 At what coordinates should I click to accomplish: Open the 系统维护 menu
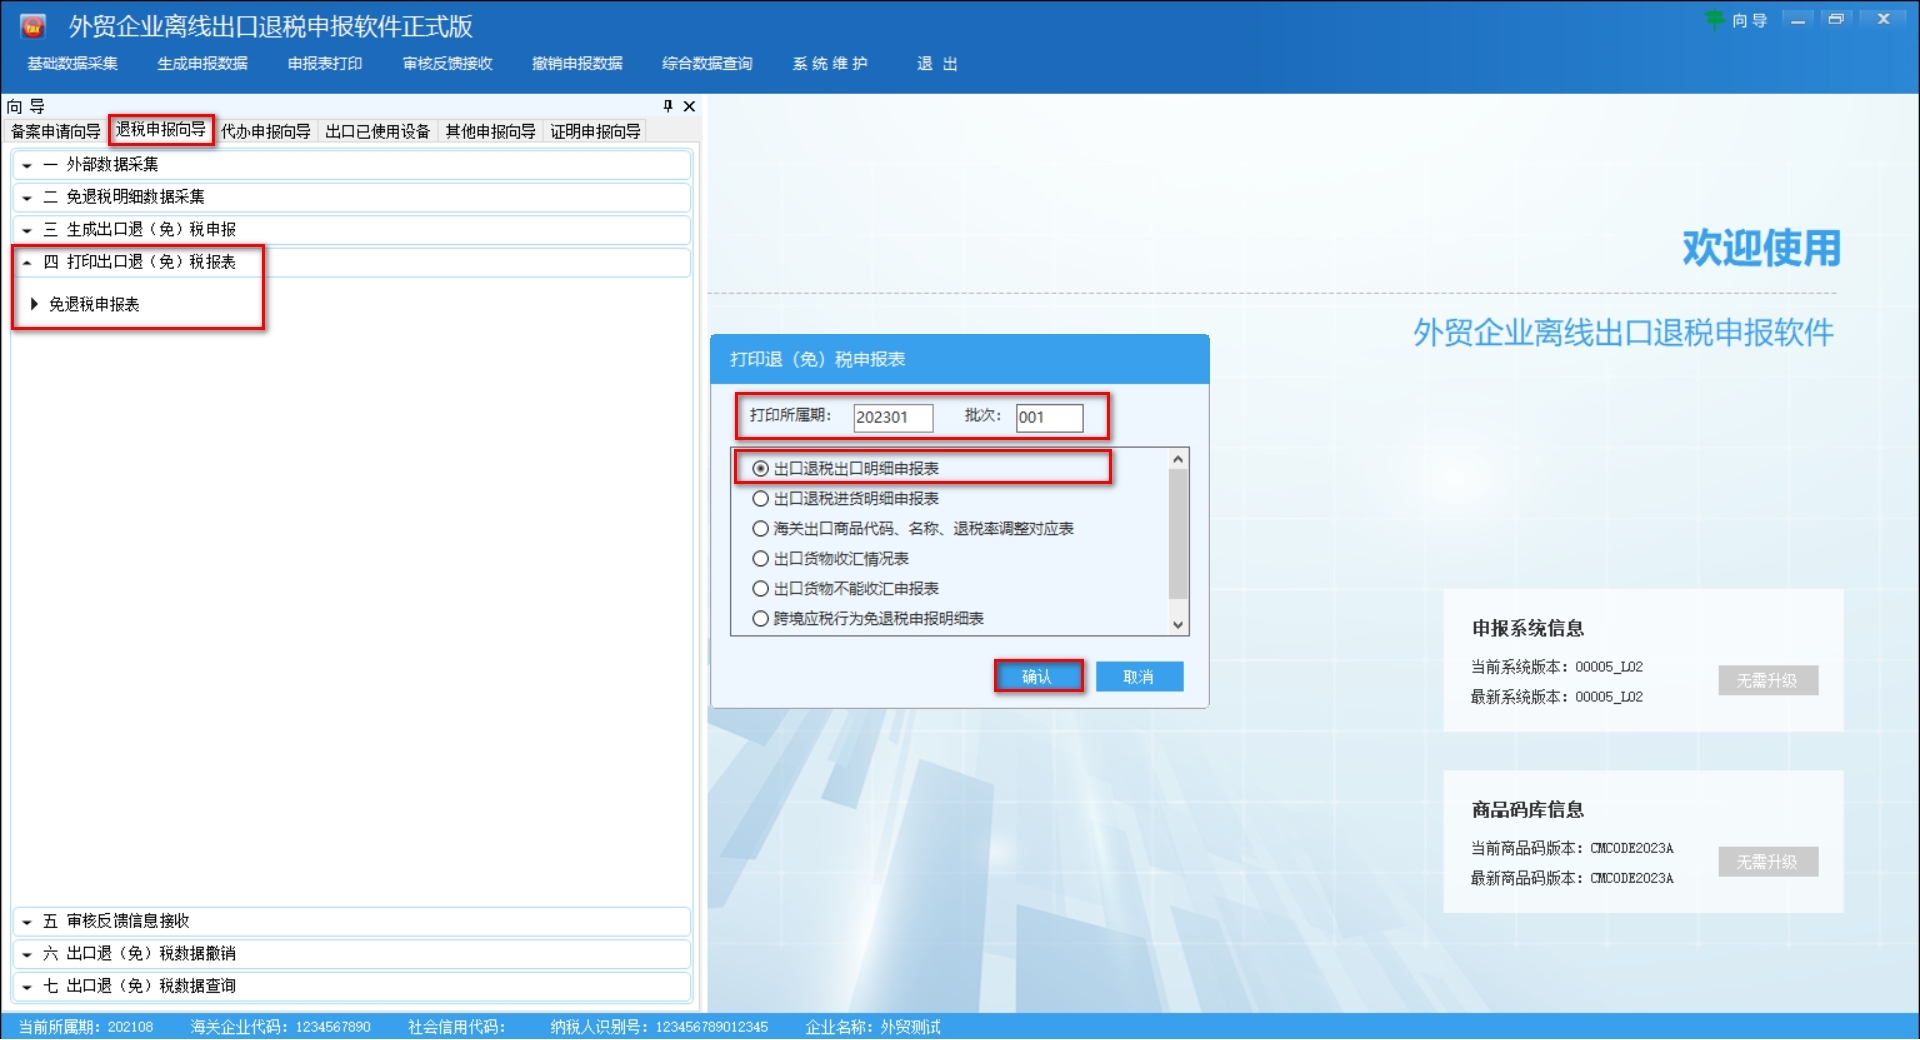click(830, 63)
